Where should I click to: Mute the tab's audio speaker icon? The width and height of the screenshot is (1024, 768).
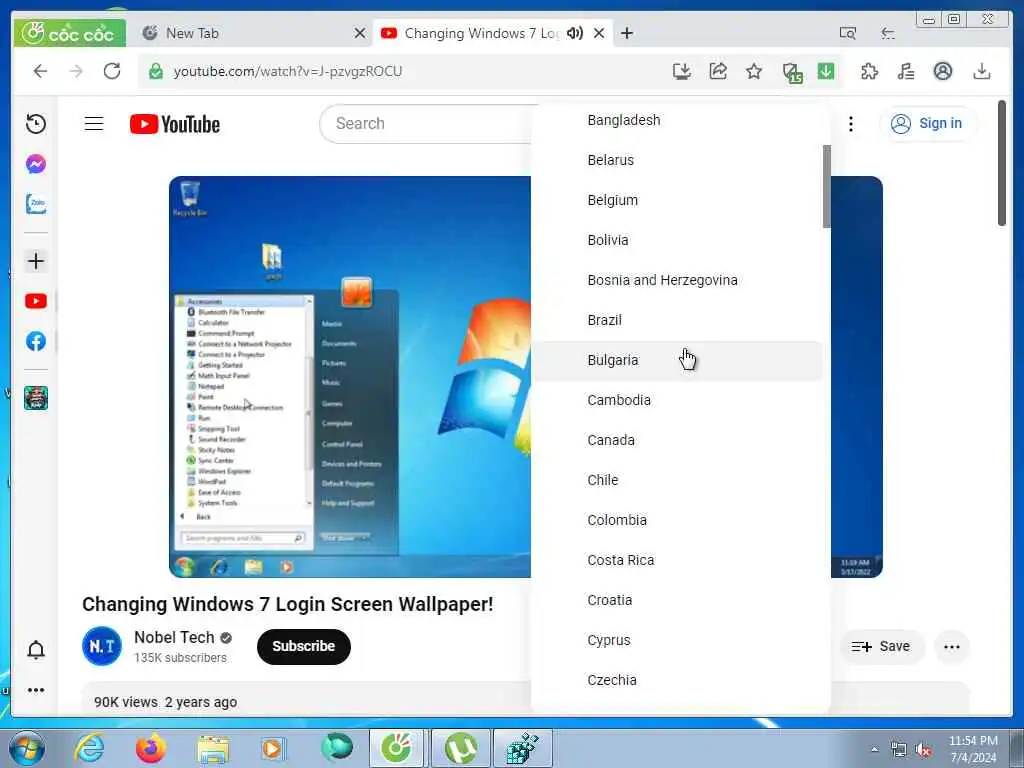pyautogui.click(x=575, y=33)
